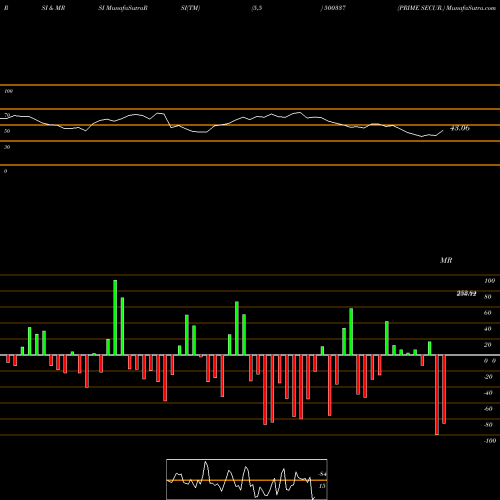Image resolution: width=500 pixels, height=500 pixels.
Task: Click the -60 label on the MR axis
Action: pyautogui.click(x=488, y=409)
